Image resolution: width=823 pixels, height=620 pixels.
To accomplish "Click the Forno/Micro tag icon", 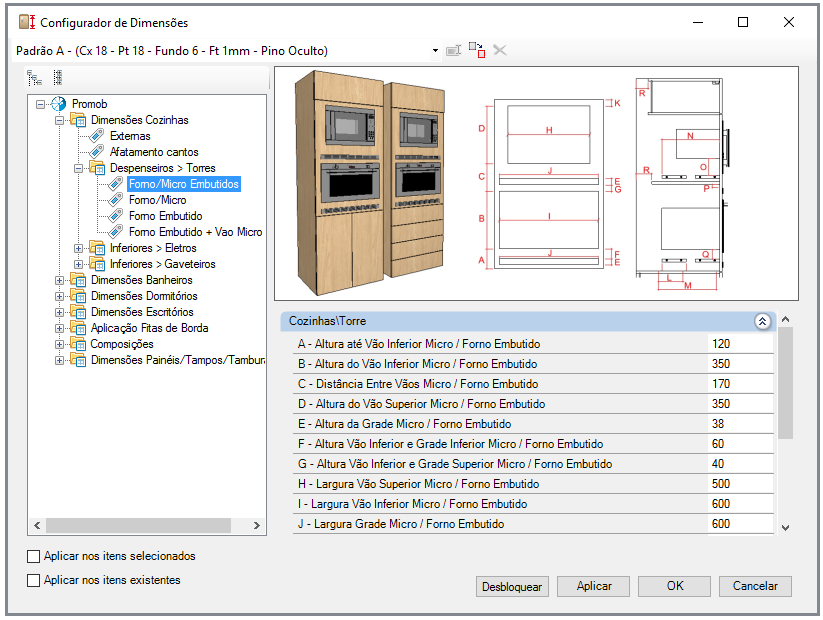I will coord(115,200).
